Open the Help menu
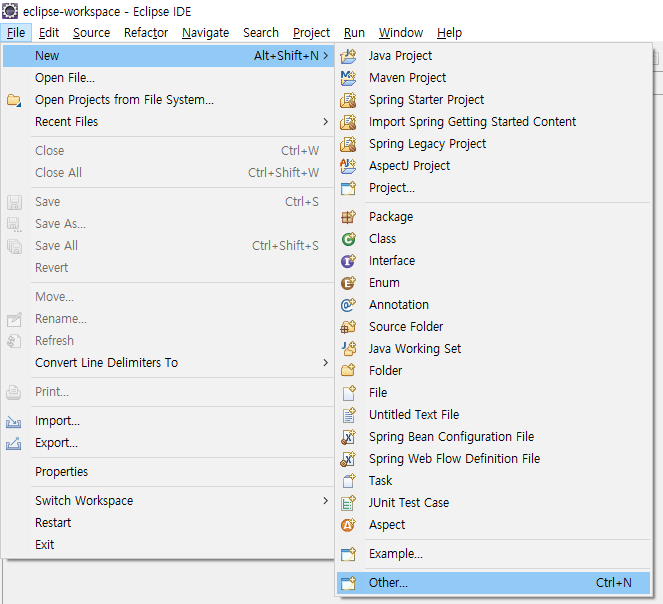The image size is (663, 604). pyautogui.click(x=449, y=33)
